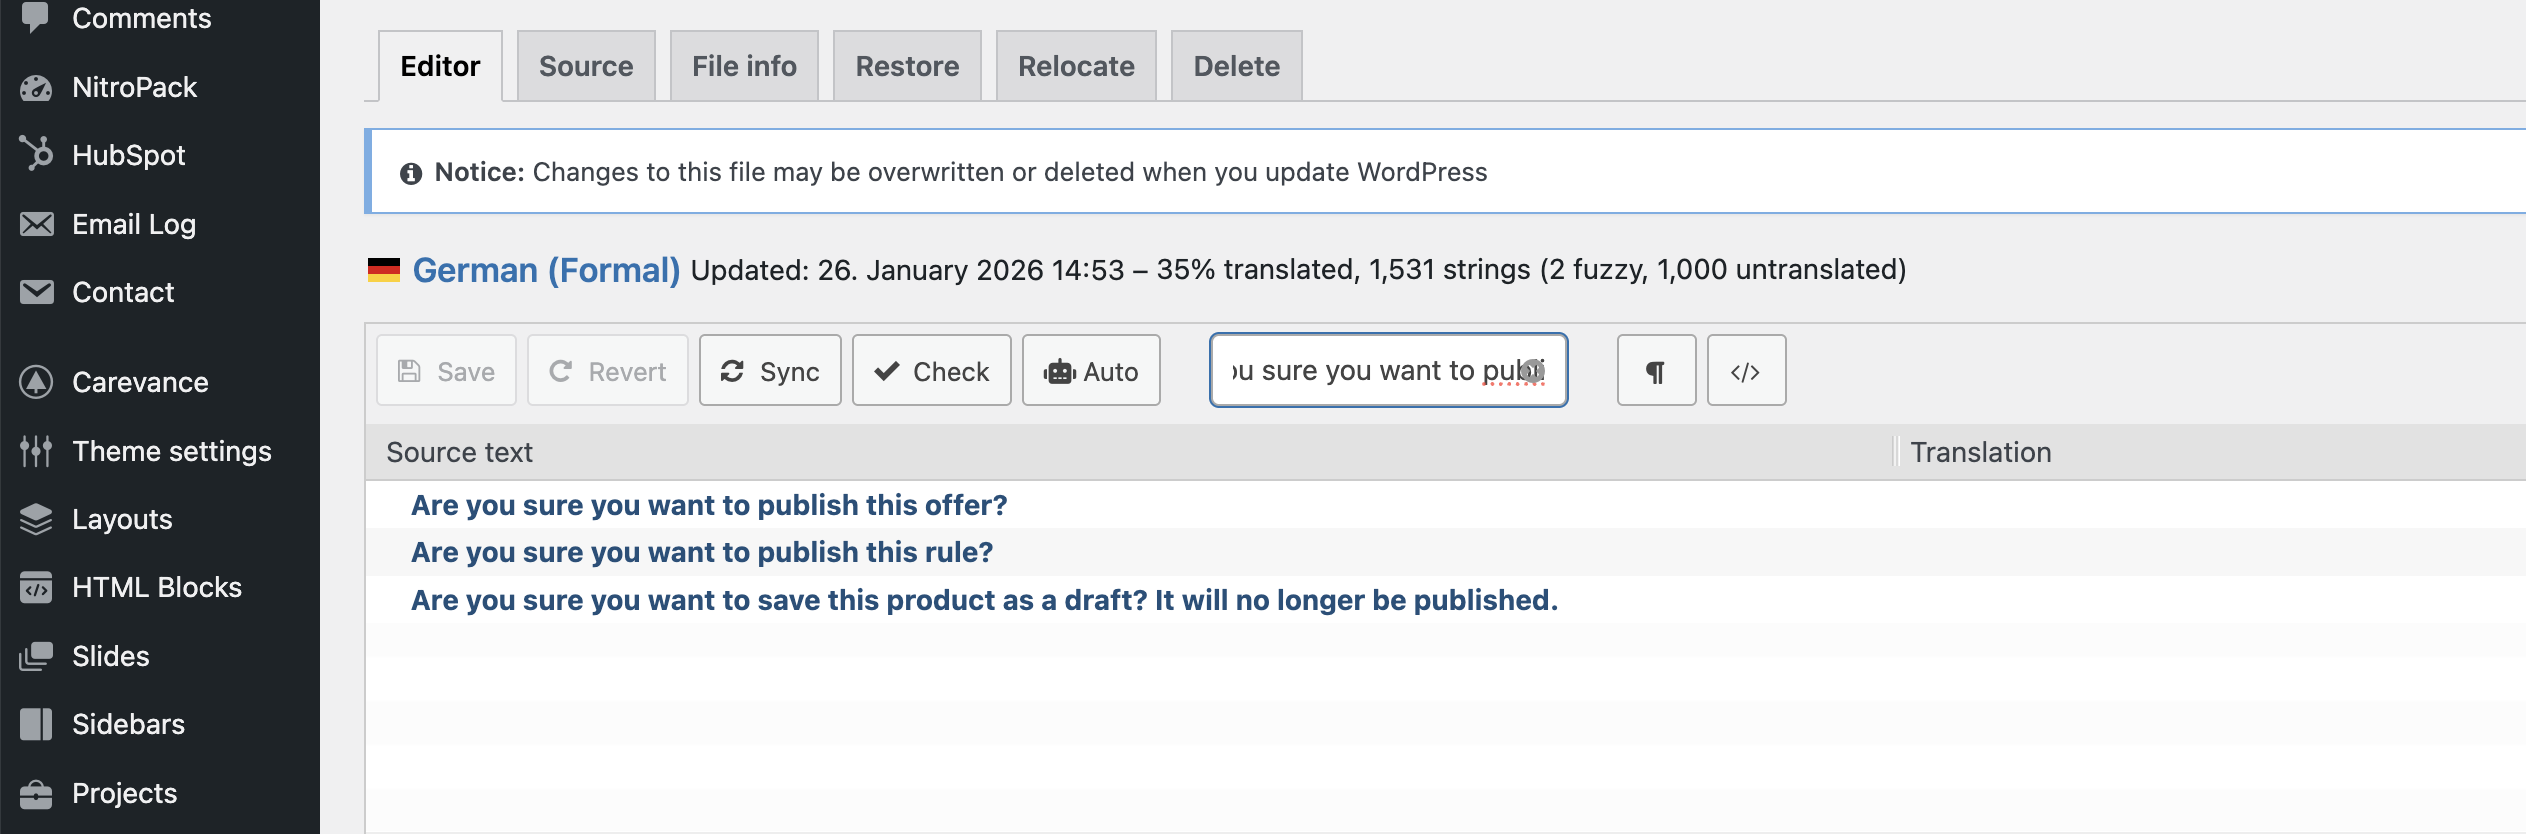Image resolution: width=2526 pixels, height=834 pixels.
Task: Run the Check button
Action: 931,371
